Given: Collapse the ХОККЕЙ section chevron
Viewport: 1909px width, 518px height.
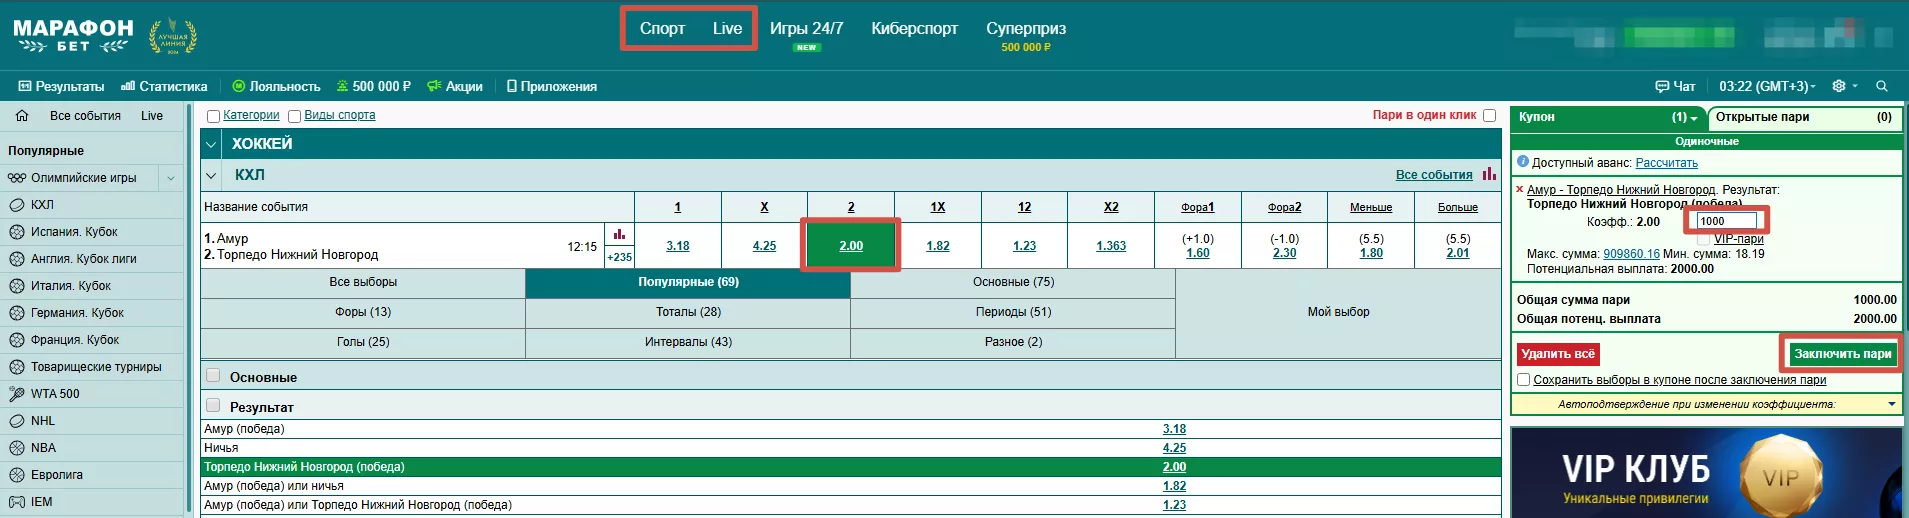Looking at the screenshot, I should click(x=212, y=144).
